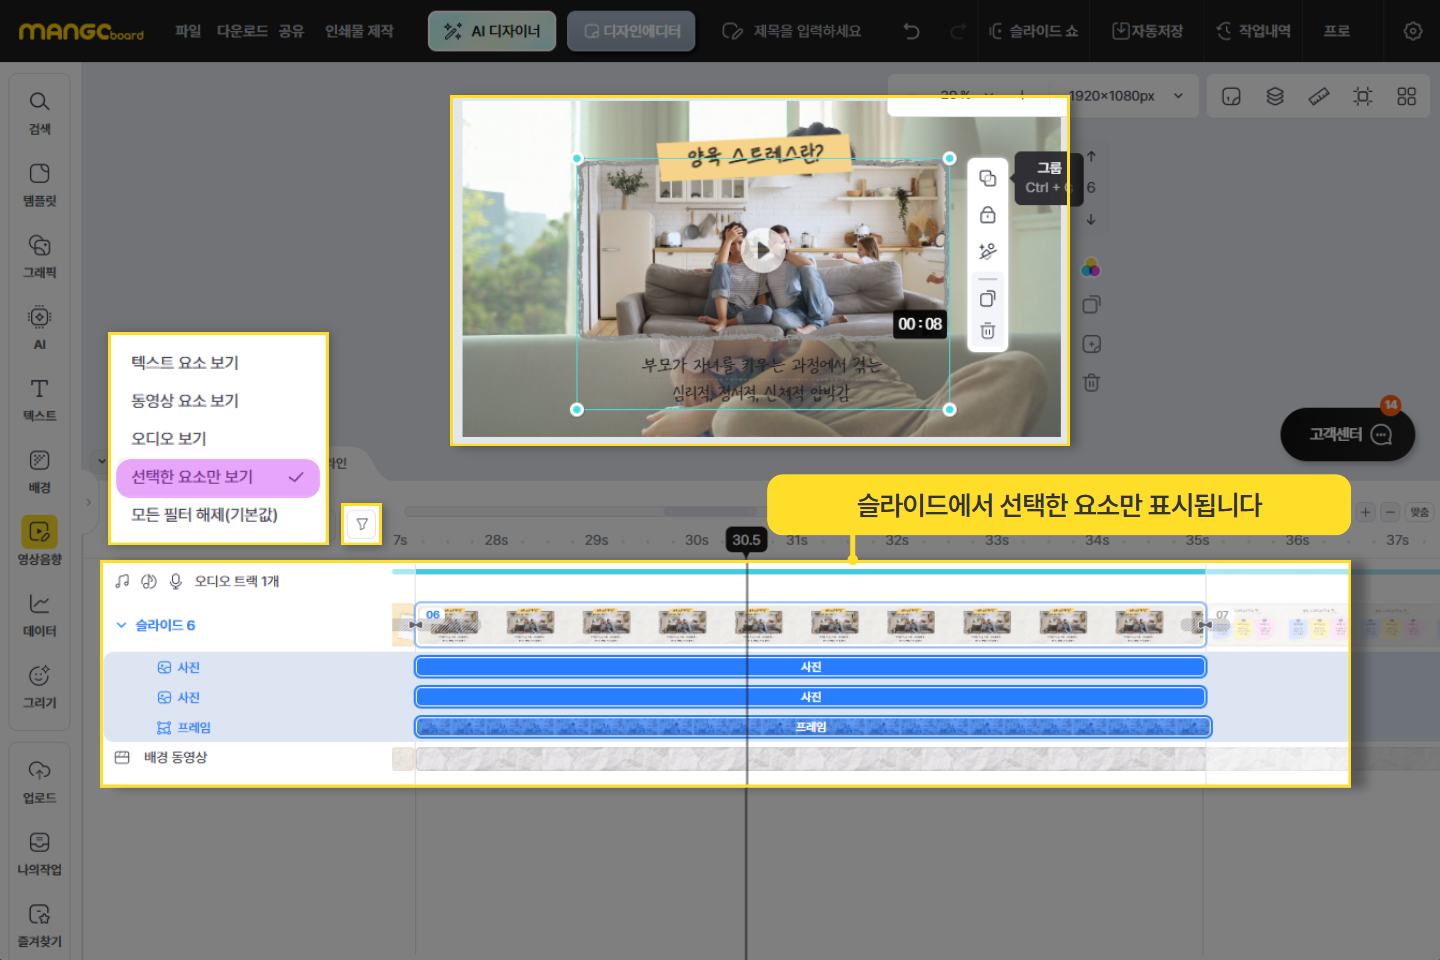
Task: Open the 다운로드 menu
Action: [242, 31]
